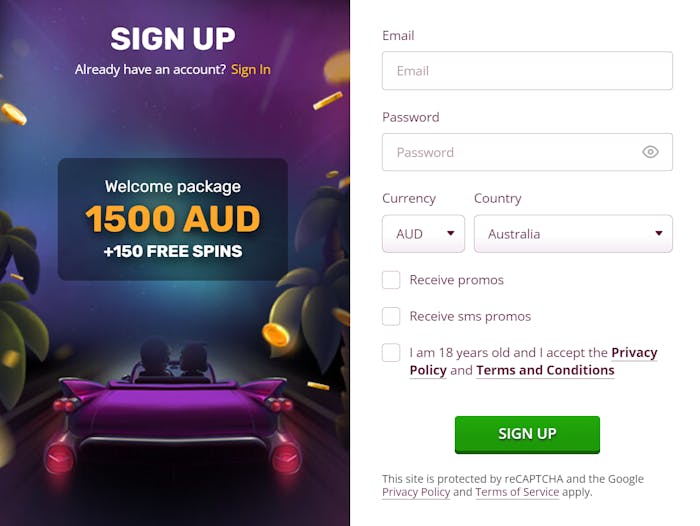700x526 pixels.
Task: Check the 18 years old agreement box
Action: click(x=391, y=353)
